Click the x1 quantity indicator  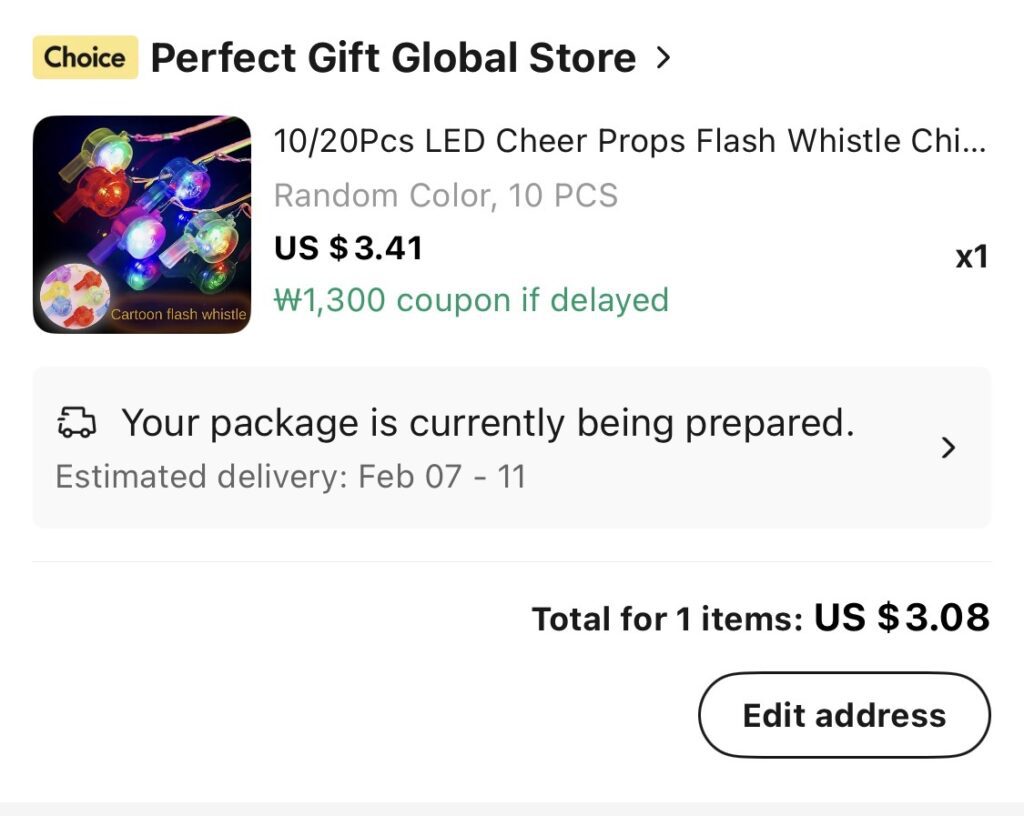971,257
